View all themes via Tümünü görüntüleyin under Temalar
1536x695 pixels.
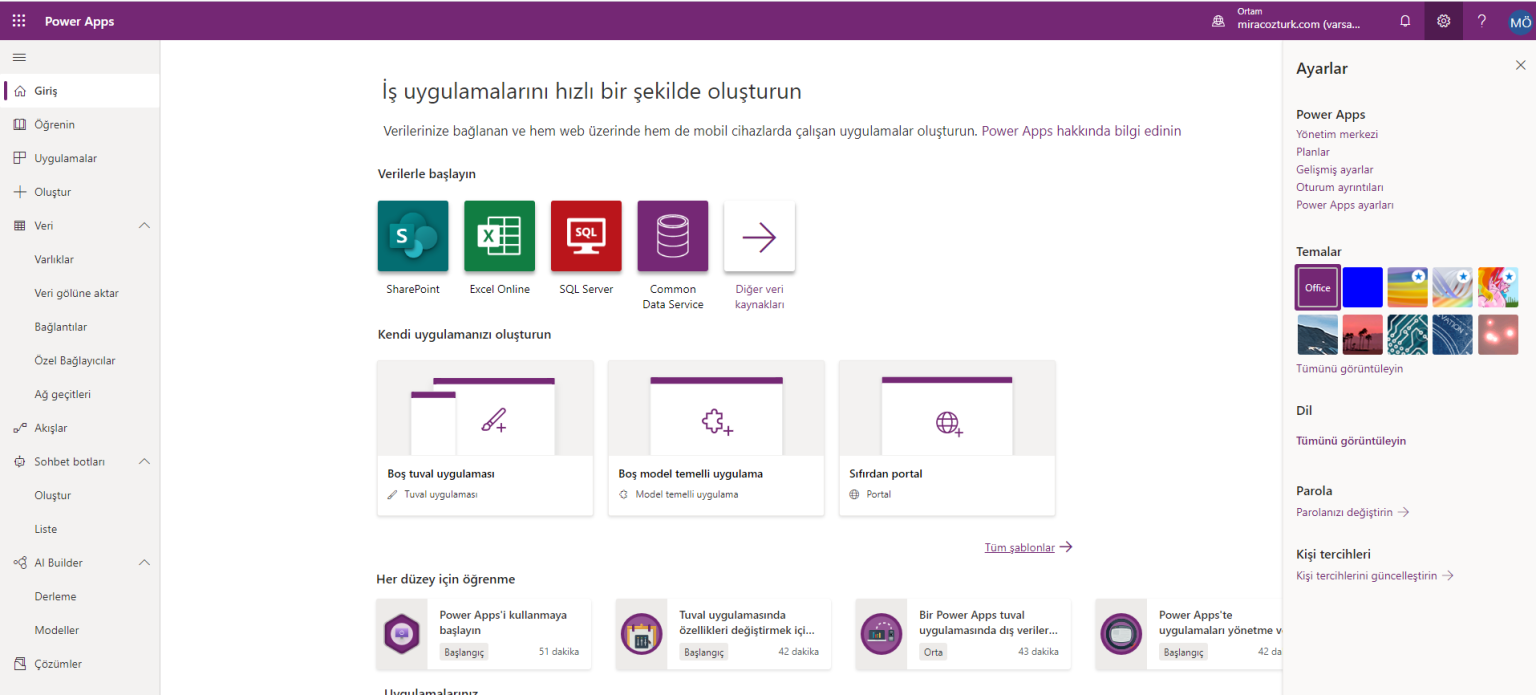pos(1349,369)
